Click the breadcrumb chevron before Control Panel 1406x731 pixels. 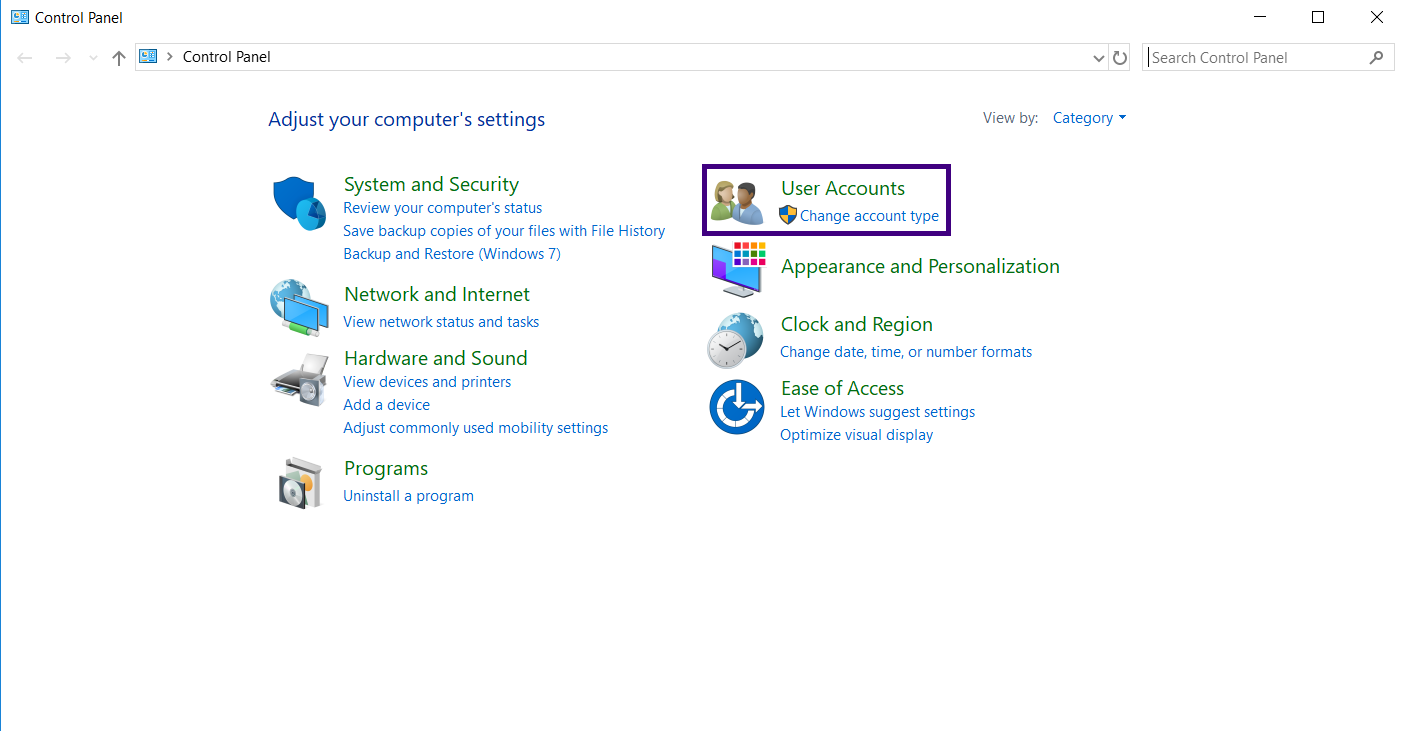click(x=170, y=57)
